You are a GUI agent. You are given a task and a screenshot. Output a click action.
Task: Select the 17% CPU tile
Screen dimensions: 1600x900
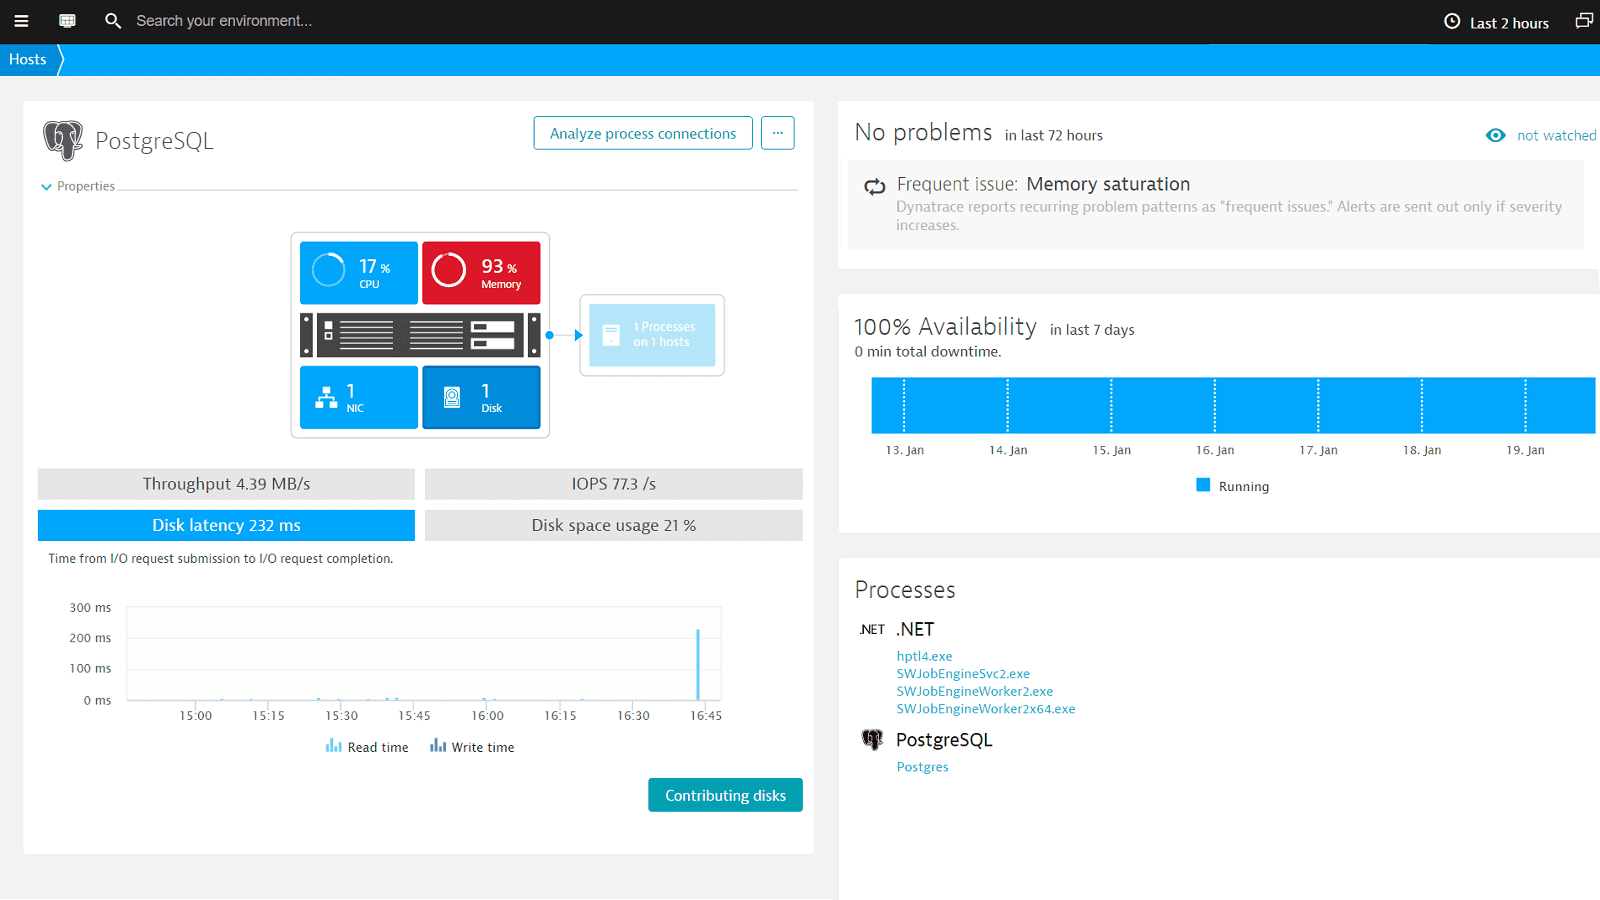click(359, 272)
